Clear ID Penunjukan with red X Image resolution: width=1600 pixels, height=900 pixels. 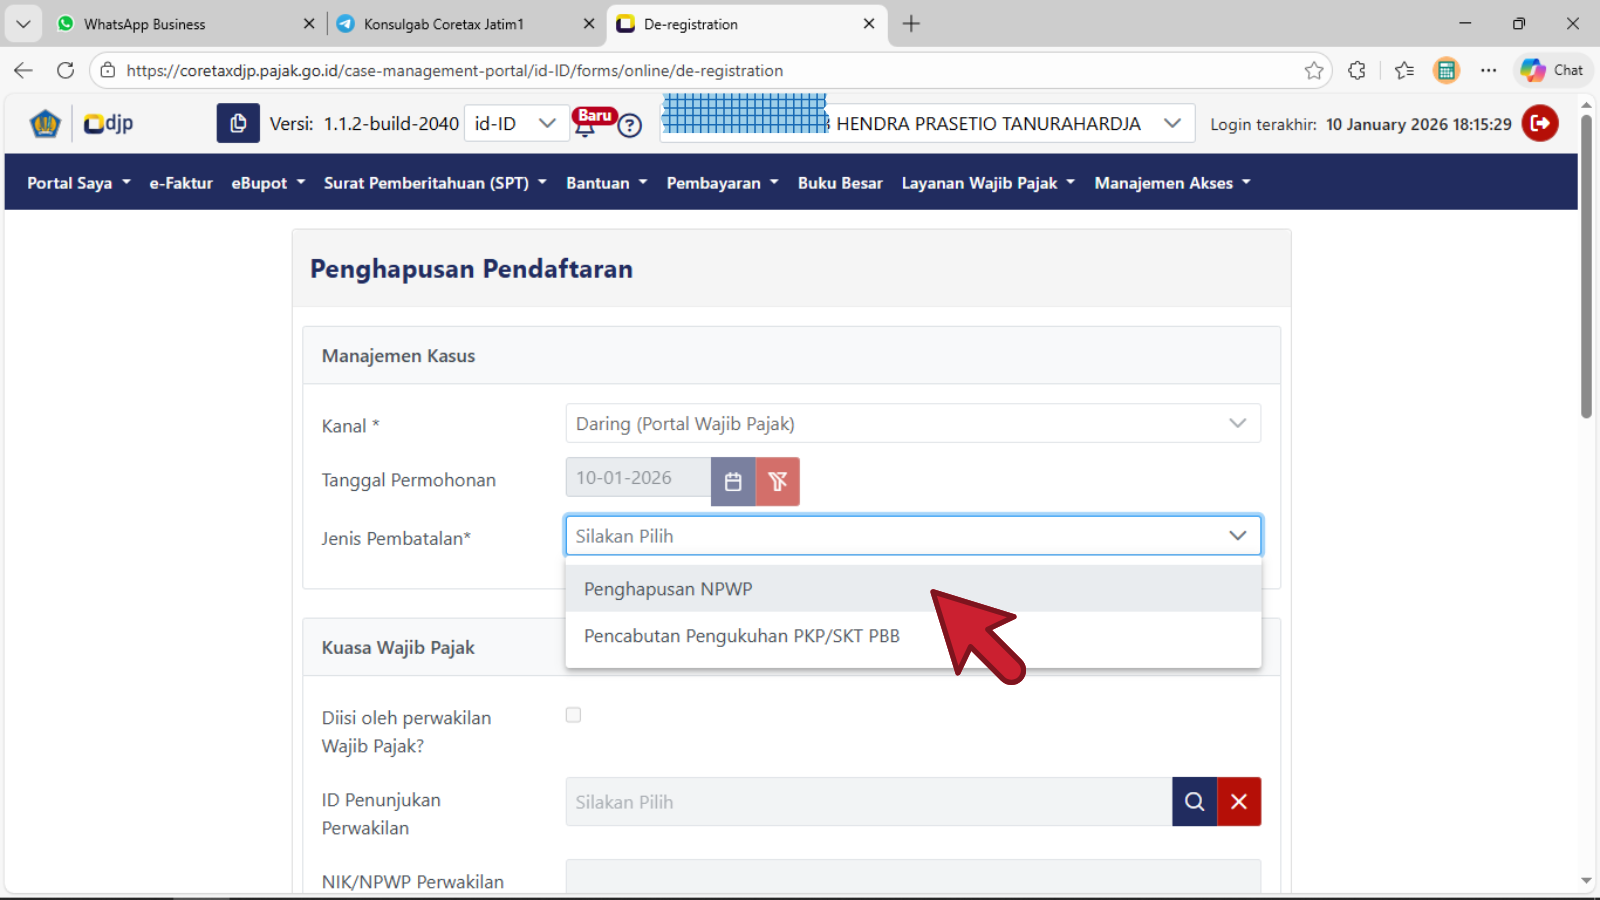click(x=1239, y=802)
